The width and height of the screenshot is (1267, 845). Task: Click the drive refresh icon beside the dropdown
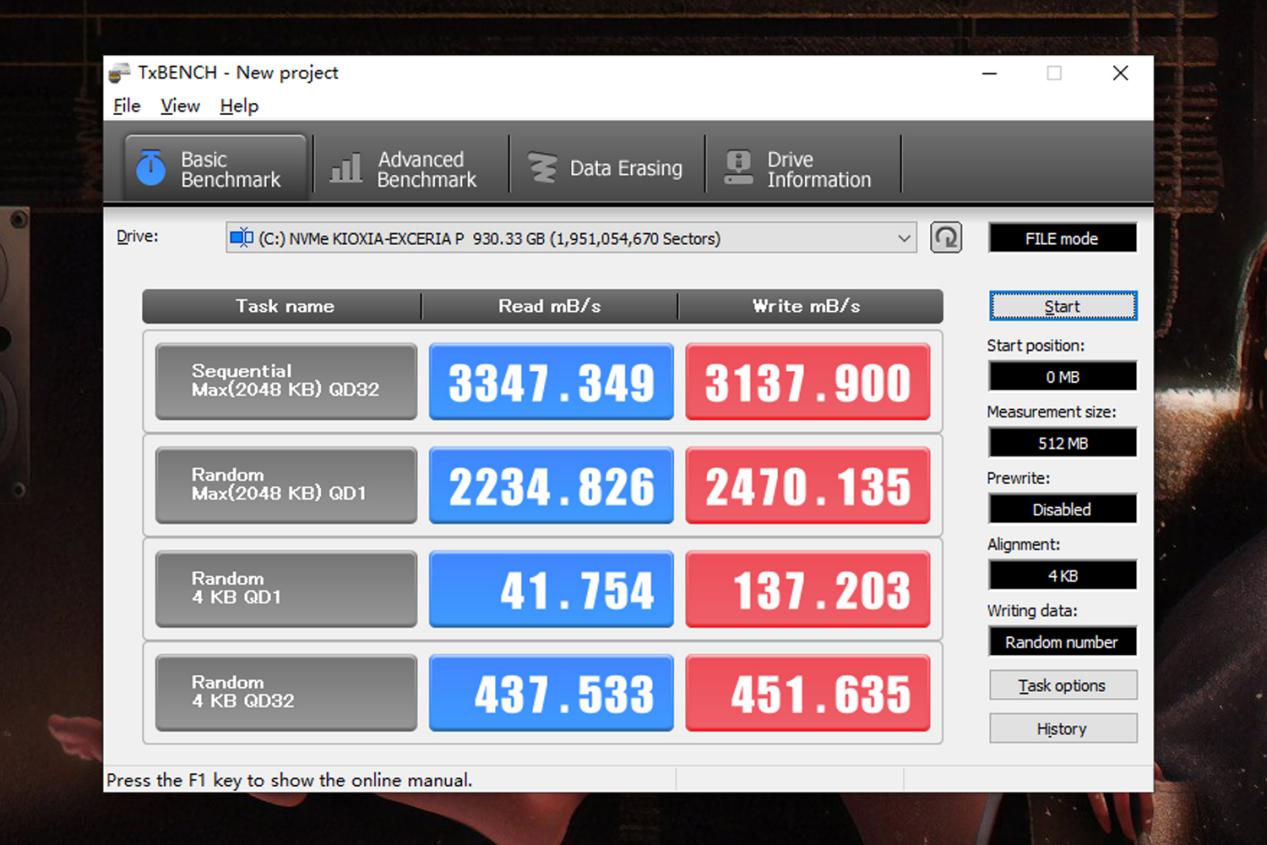click(945, 238)
